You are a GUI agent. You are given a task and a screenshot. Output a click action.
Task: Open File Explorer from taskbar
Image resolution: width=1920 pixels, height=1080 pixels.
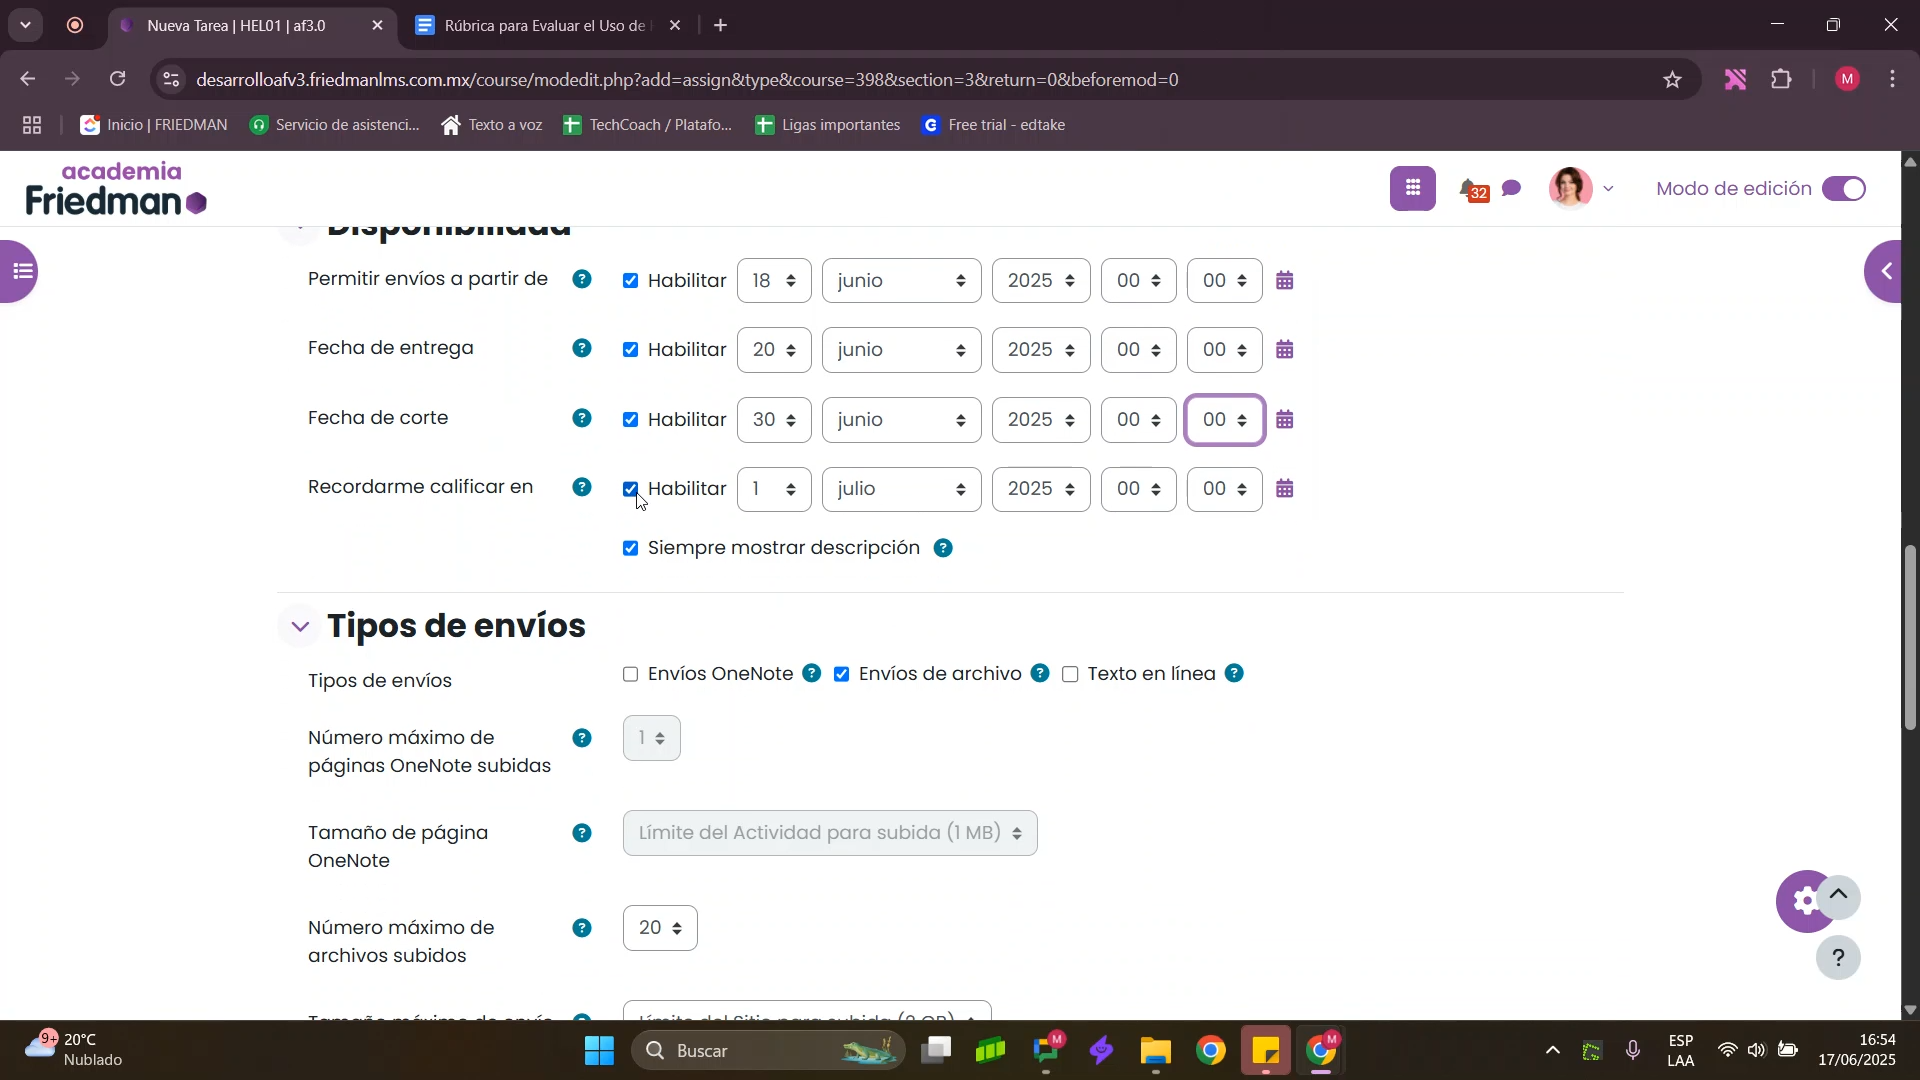tap(1155, 1051)
